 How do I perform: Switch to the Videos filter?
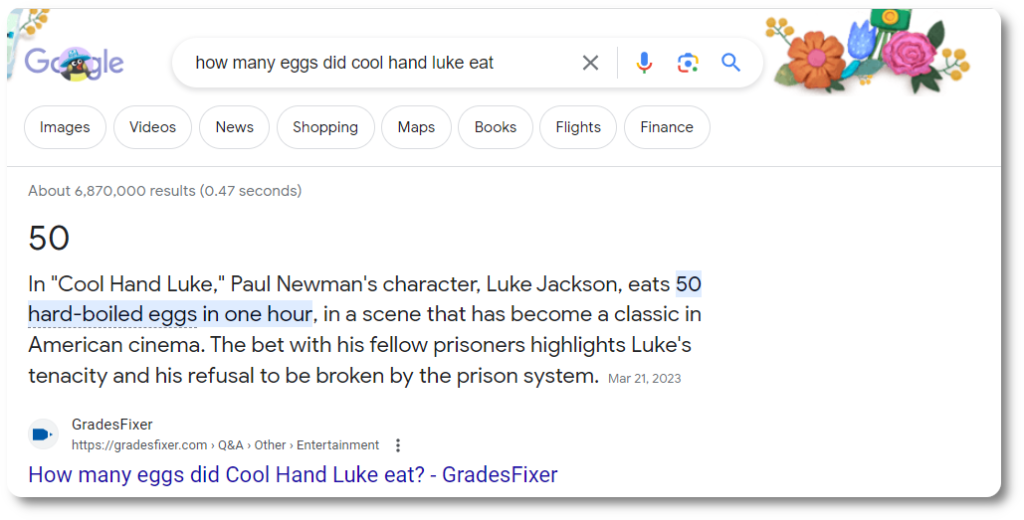pyautogui.click(x=152, y=127)
